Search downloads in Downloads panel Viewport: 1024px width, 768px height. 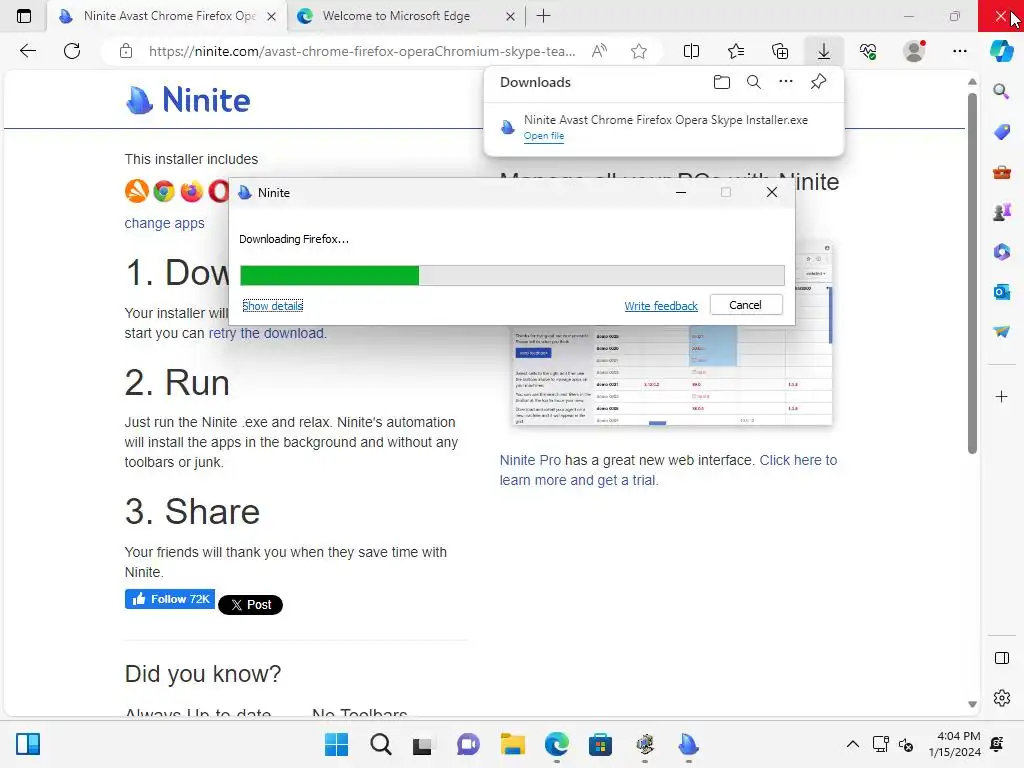point(754,82)
